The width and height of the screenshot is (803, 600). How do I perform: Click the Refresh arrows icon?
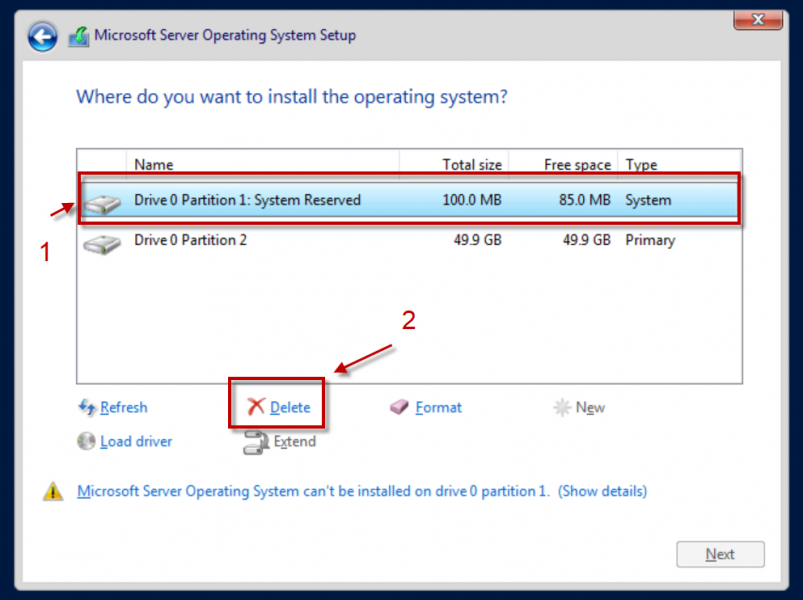click(x=87, y=408)
